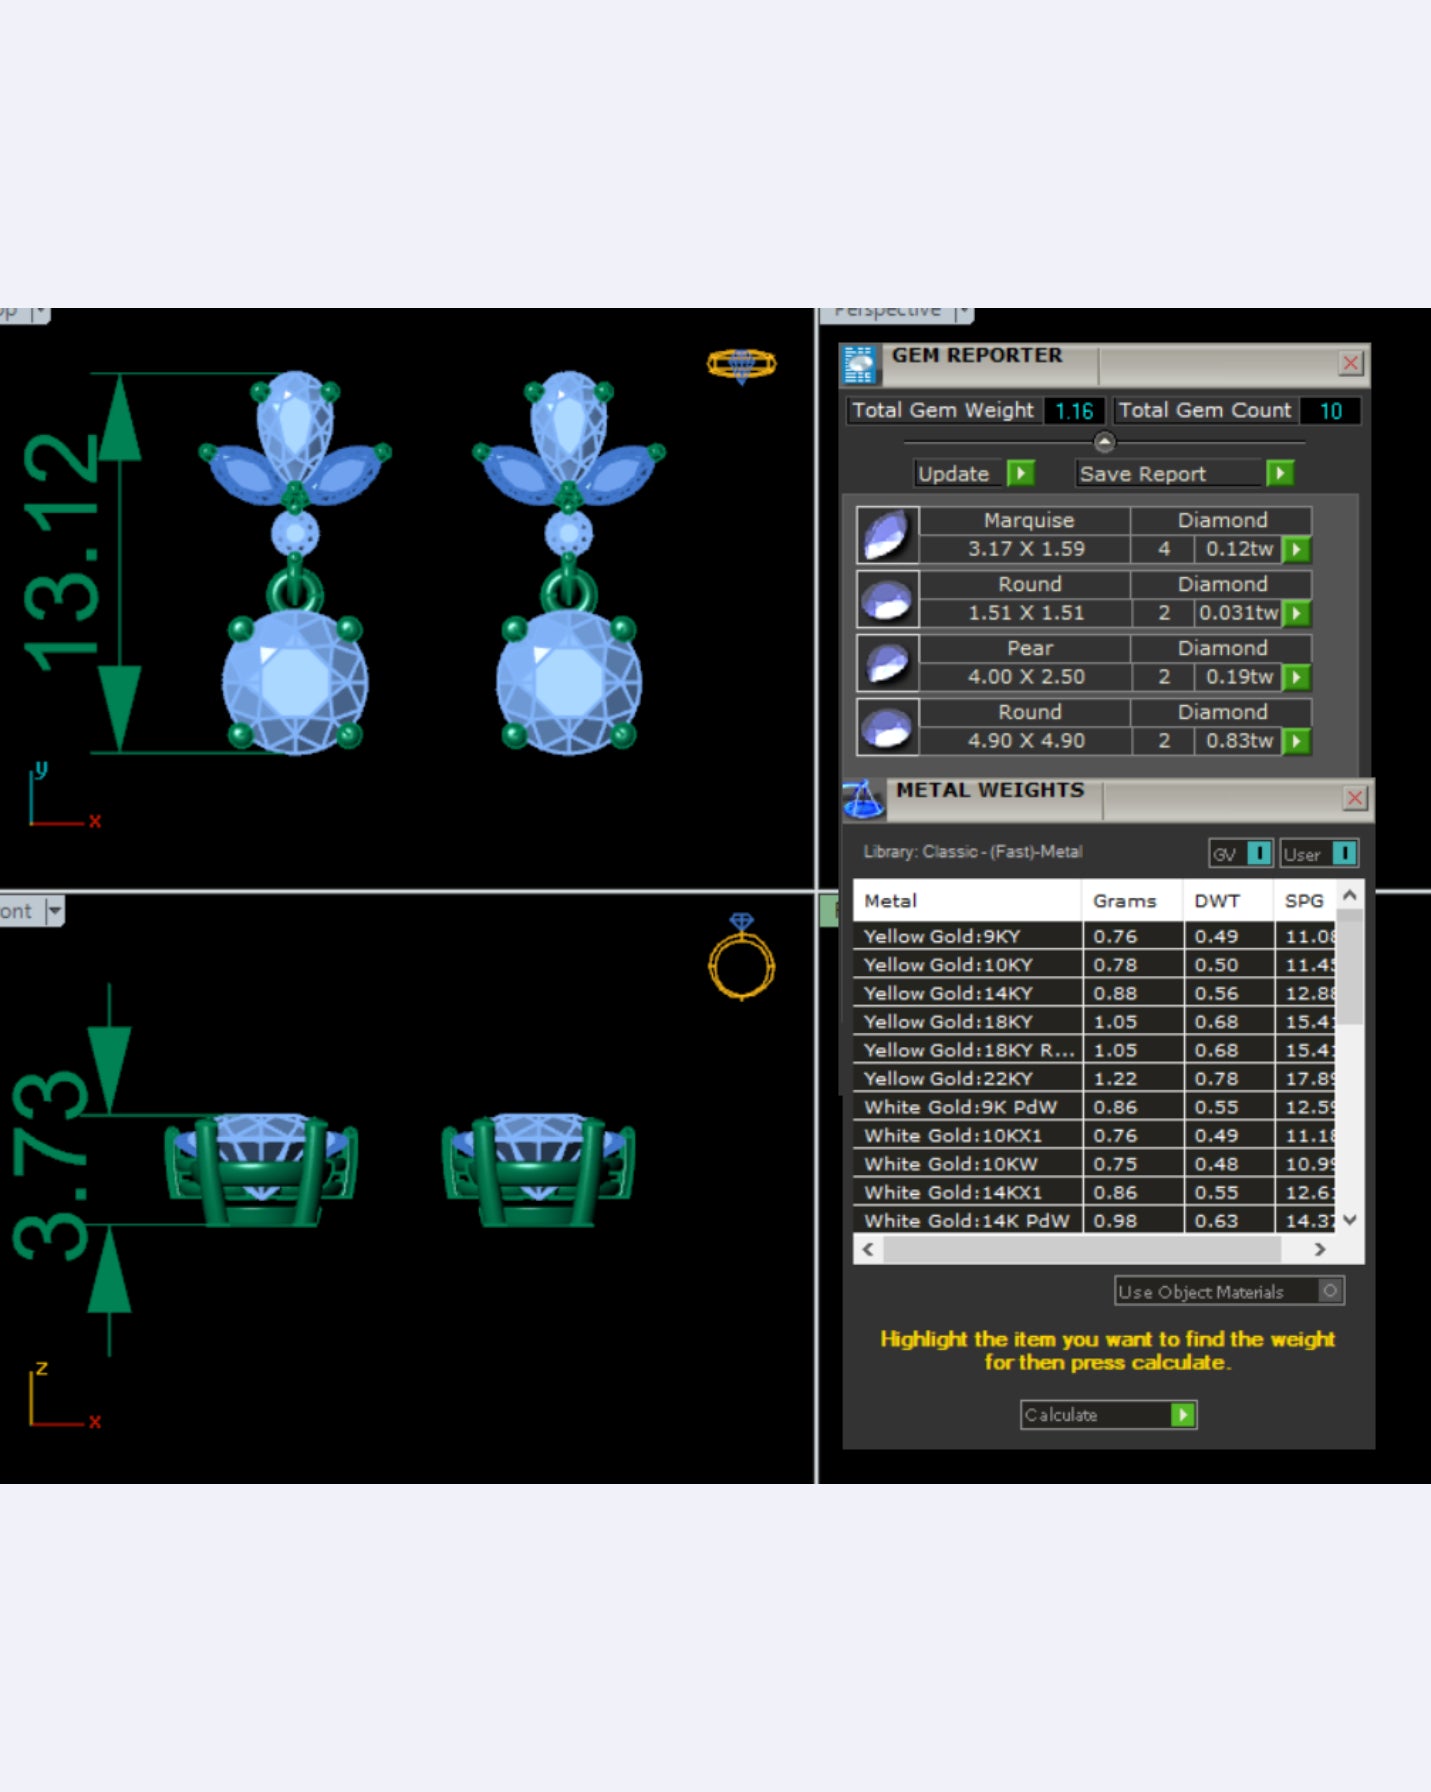Enable Use Object Materials option

1329,1291
